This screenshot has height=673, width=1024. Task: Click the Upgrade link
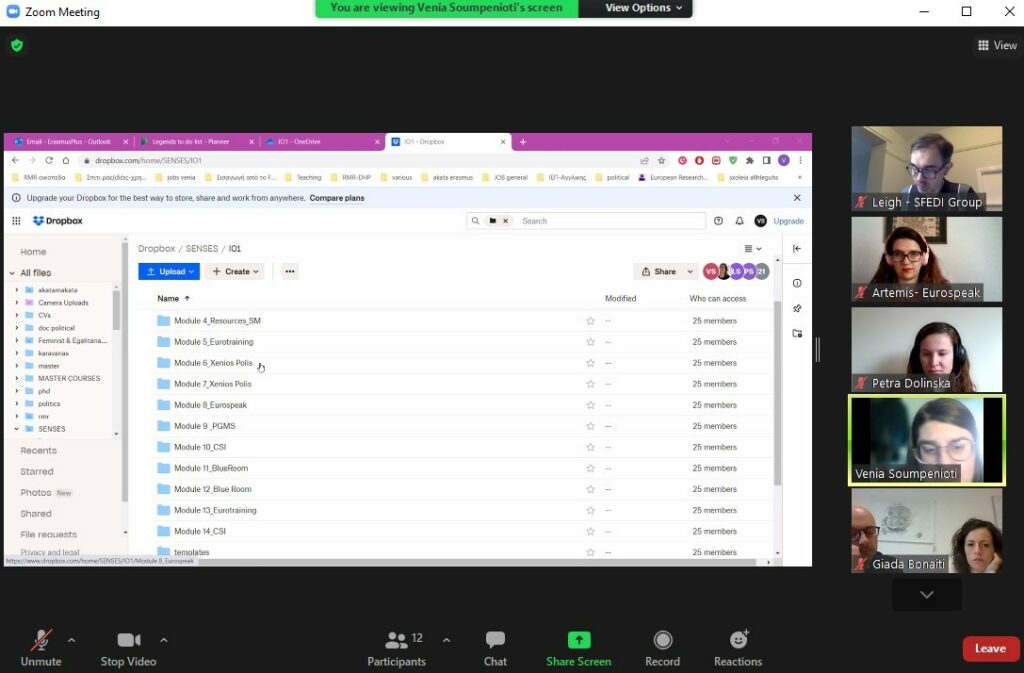click(788, 221)
